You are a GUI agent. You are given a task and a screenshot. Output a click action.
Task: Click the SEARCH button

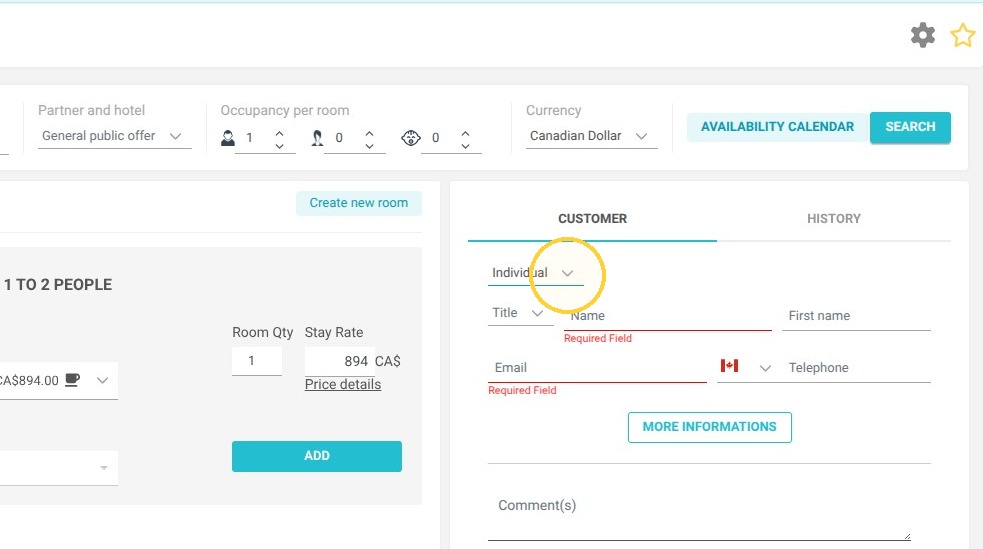[910, 127]
